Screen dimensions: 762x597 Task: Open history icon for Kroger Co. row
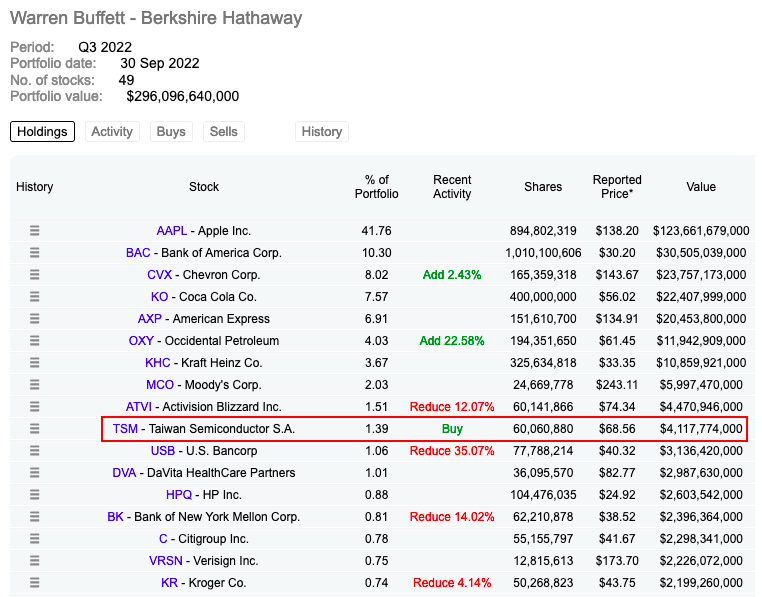[x=35, y=582]
